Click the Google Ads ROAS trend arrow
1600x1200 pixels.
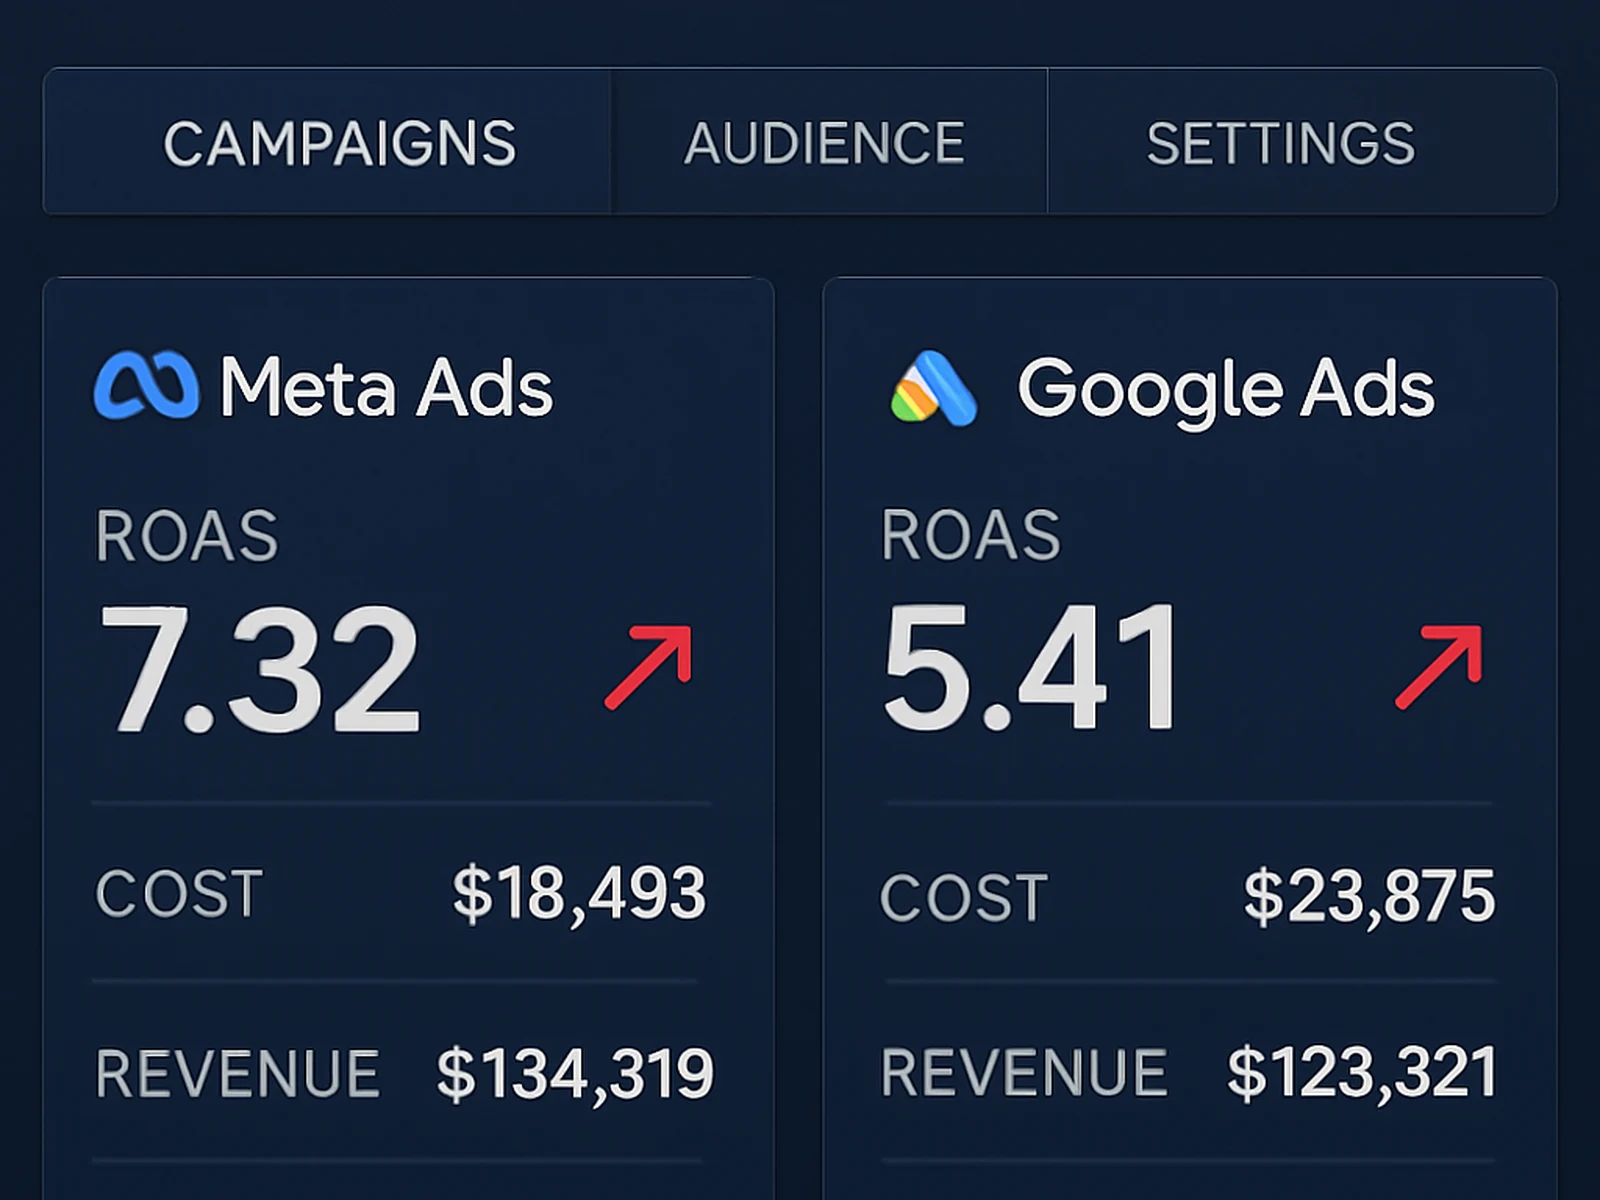(x=1439, y=667)
